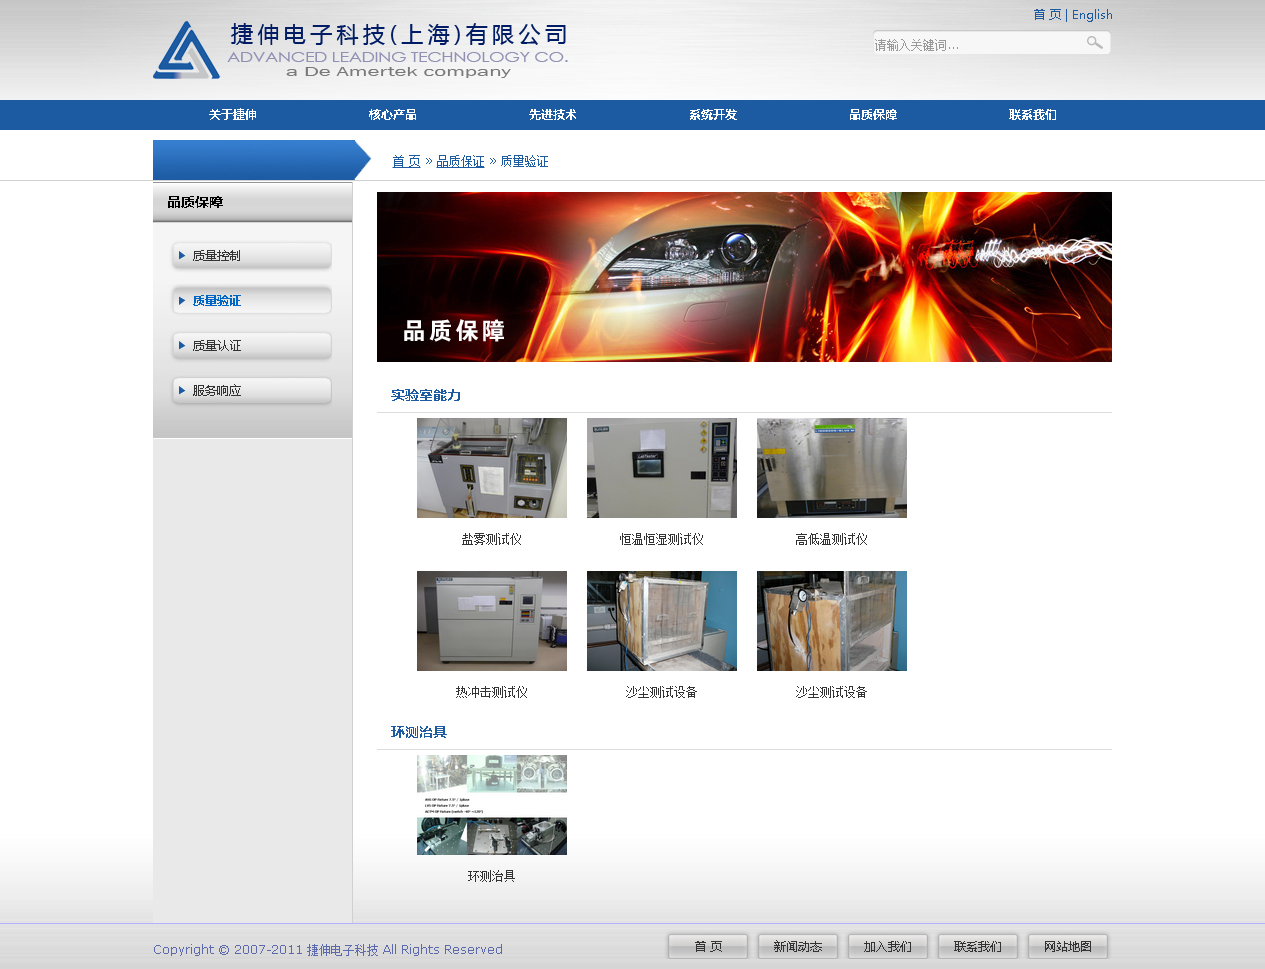This screenshot has width=1265, height=969.
Task: Click the 品质保证 breadcrumb link
Action: pyautogui.click(x=460, y=161)
